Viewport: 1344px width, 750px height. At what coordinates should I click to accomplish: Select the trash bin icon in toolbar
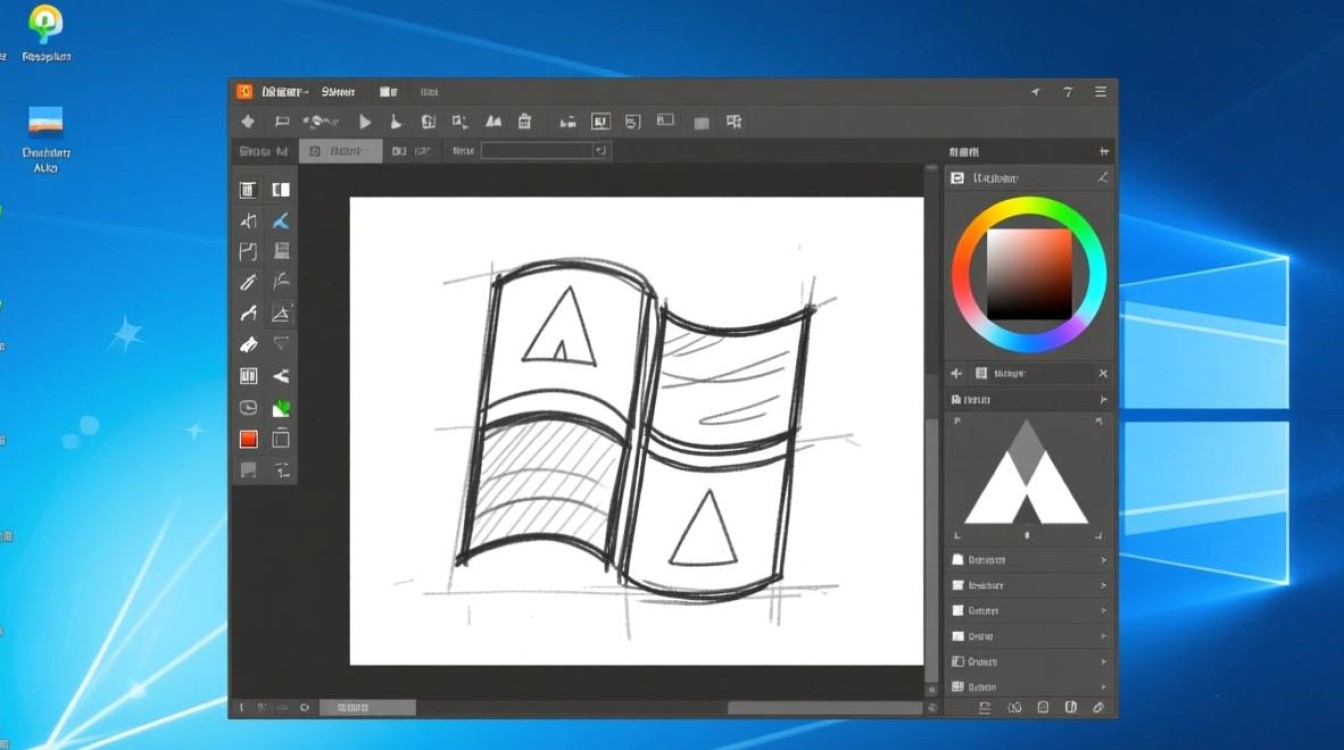point(524,122)
